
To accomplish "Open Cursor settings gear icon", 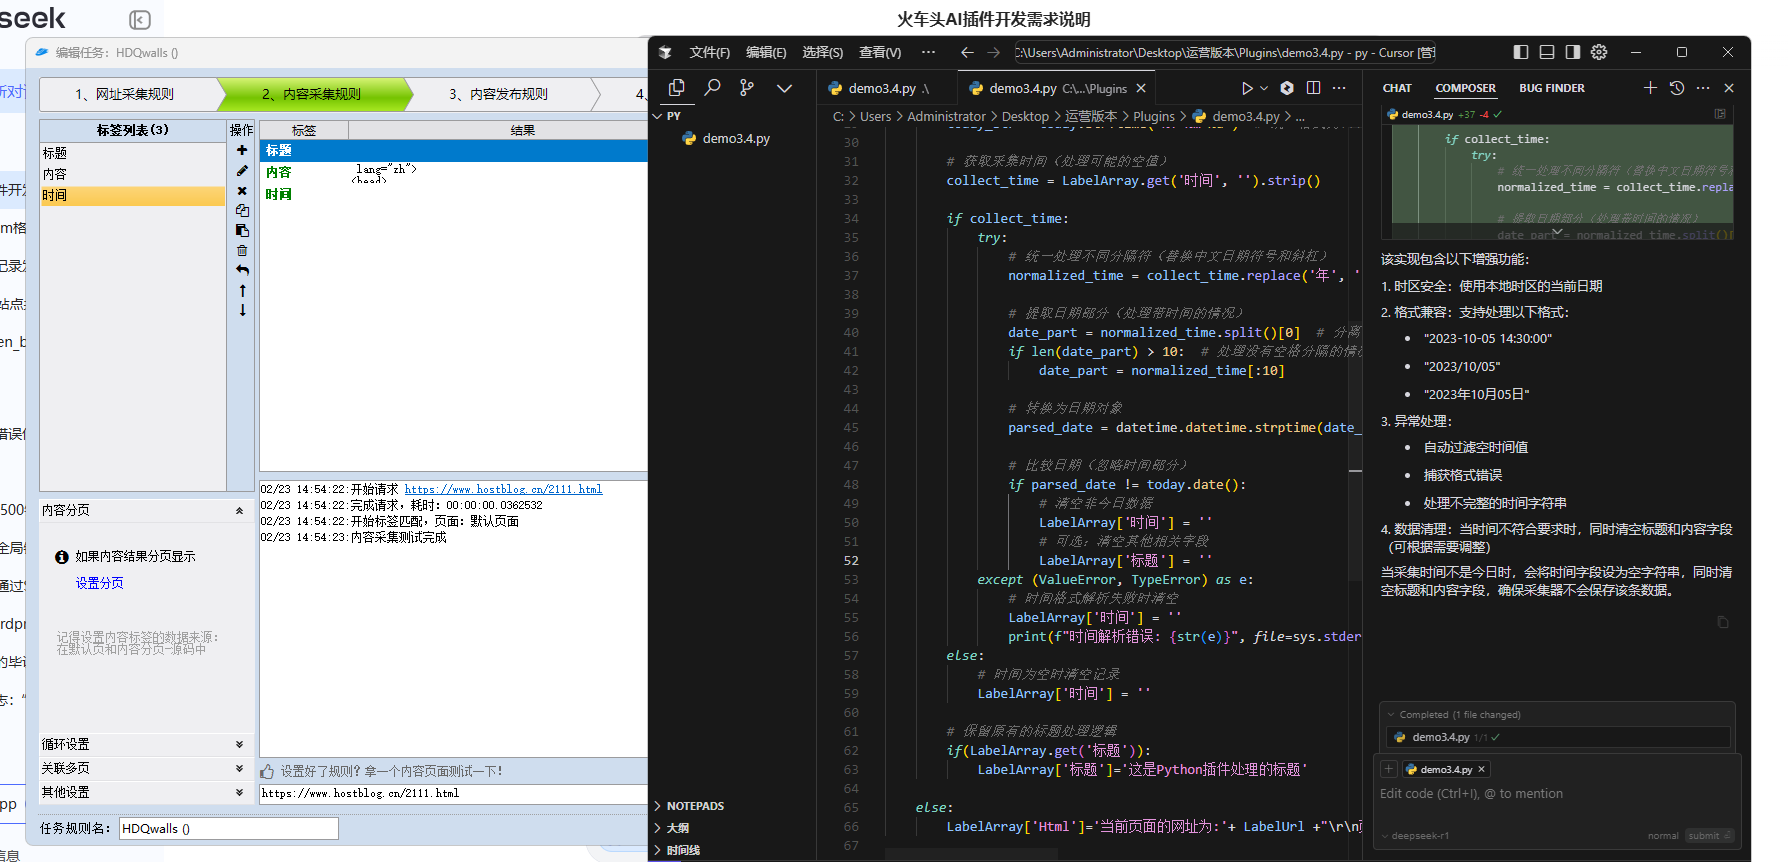I will (1599, 52).
